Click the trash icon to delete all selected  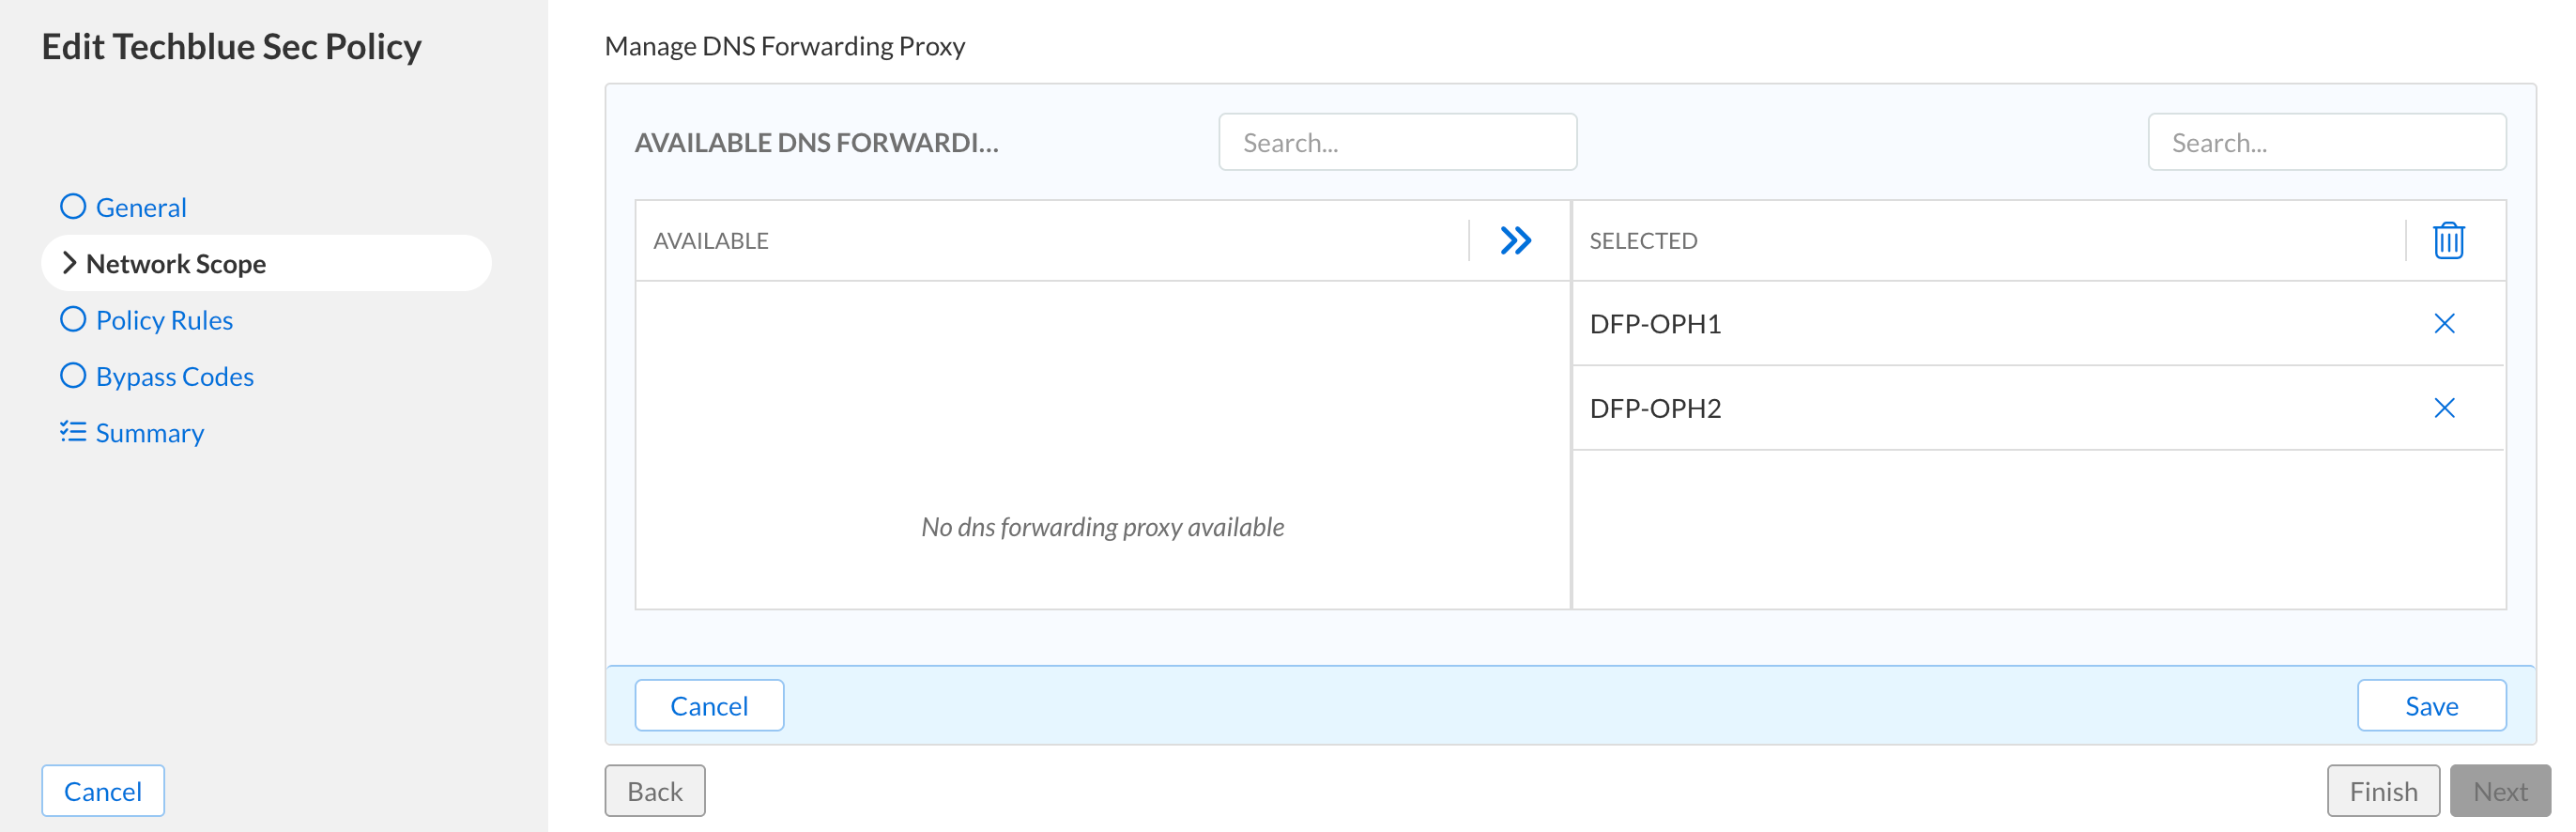coord(2447,241)
